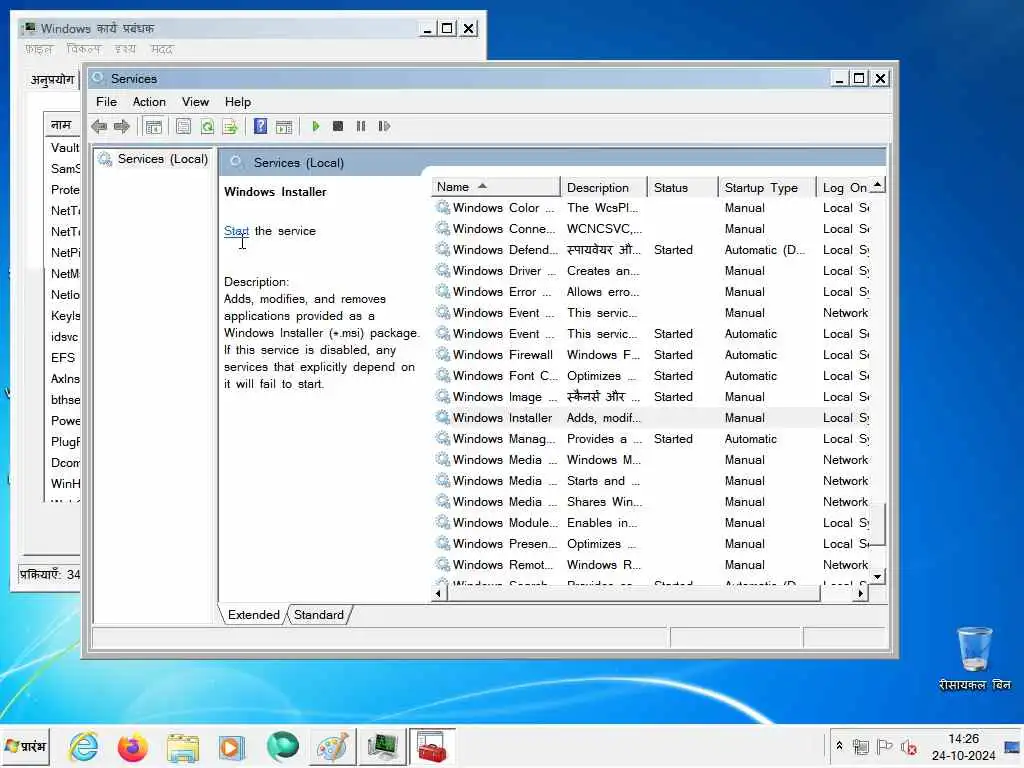Click the Action Pane toggle toolbar icon
The height and width of the screenshot is (768, 1024).
pos(284,127)
